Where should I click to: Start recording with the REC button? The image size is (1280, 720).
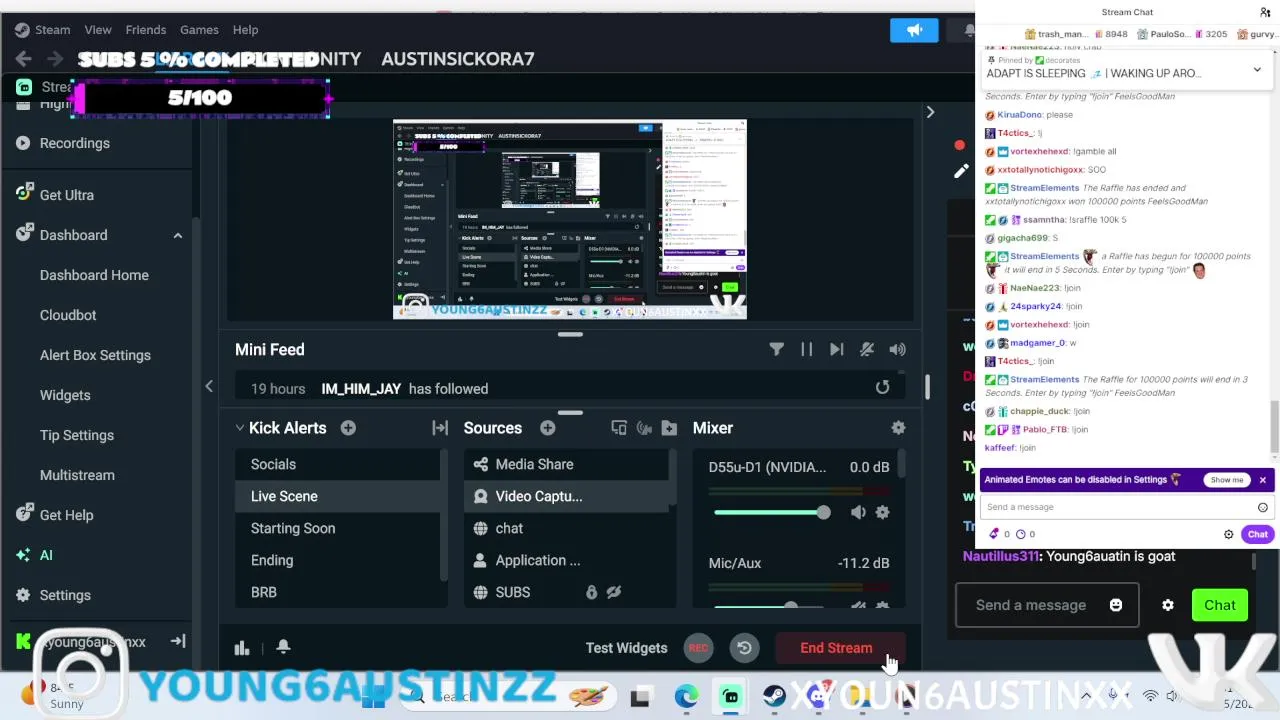pyautogui.click(x=698, y=648)
